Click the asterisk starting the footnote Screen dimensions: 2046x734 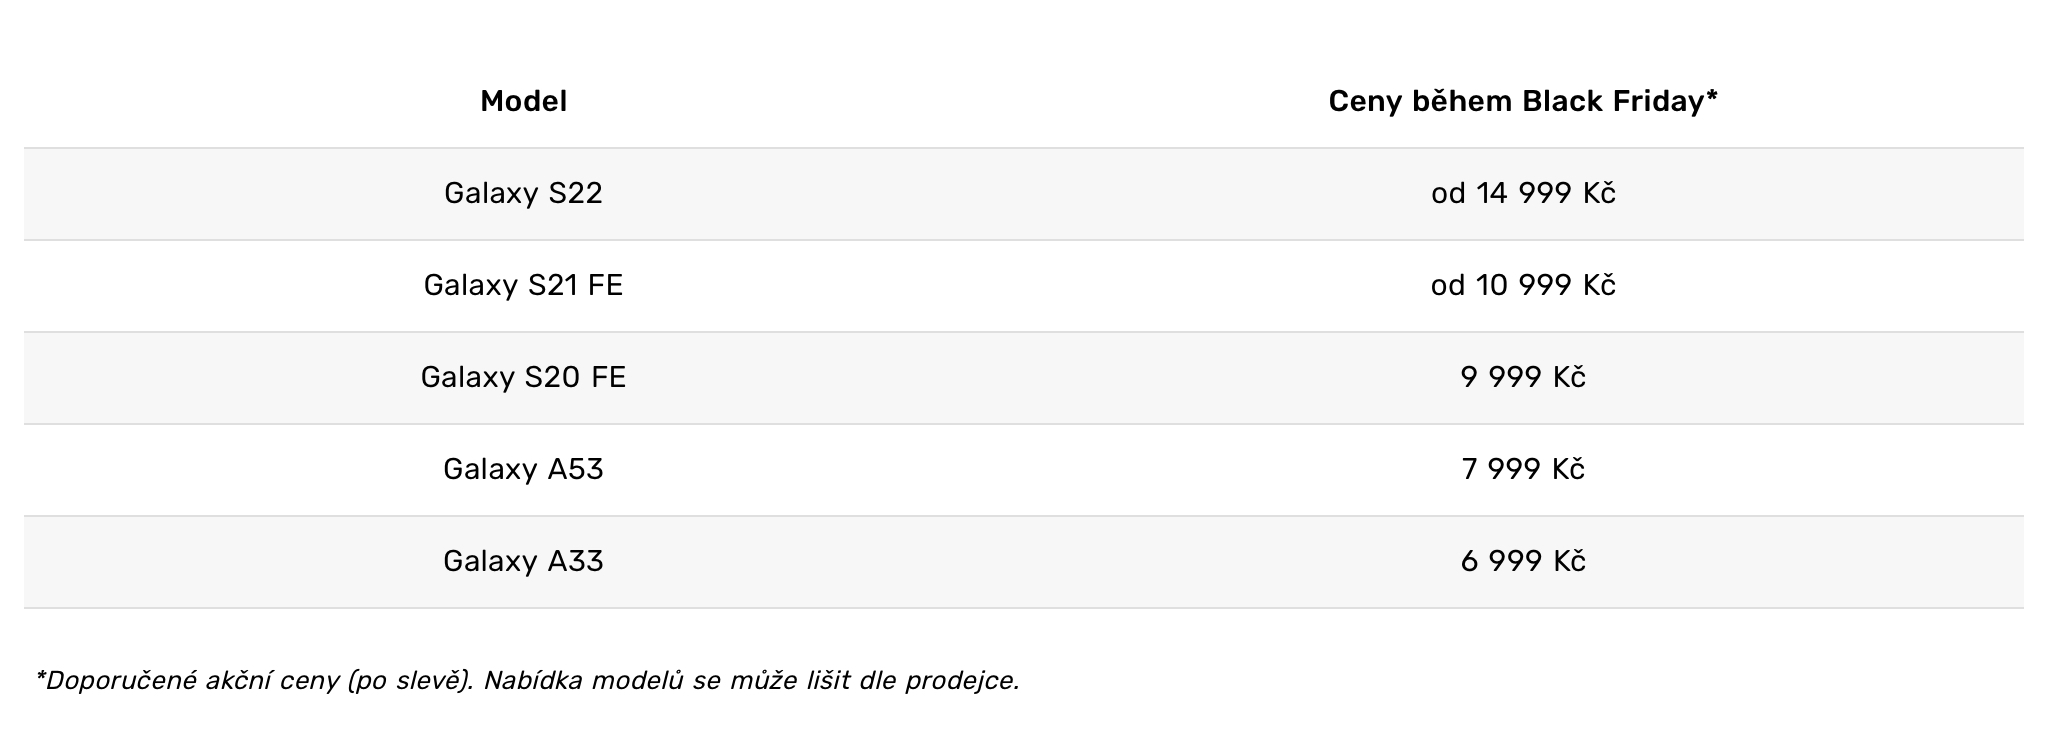click(40, 678)
